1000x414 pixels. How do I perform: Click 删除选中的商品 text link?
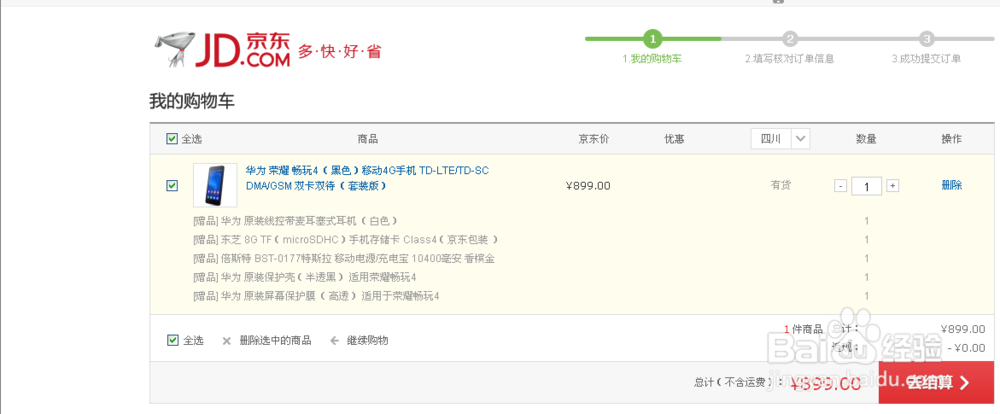click(x=275, y=341)
